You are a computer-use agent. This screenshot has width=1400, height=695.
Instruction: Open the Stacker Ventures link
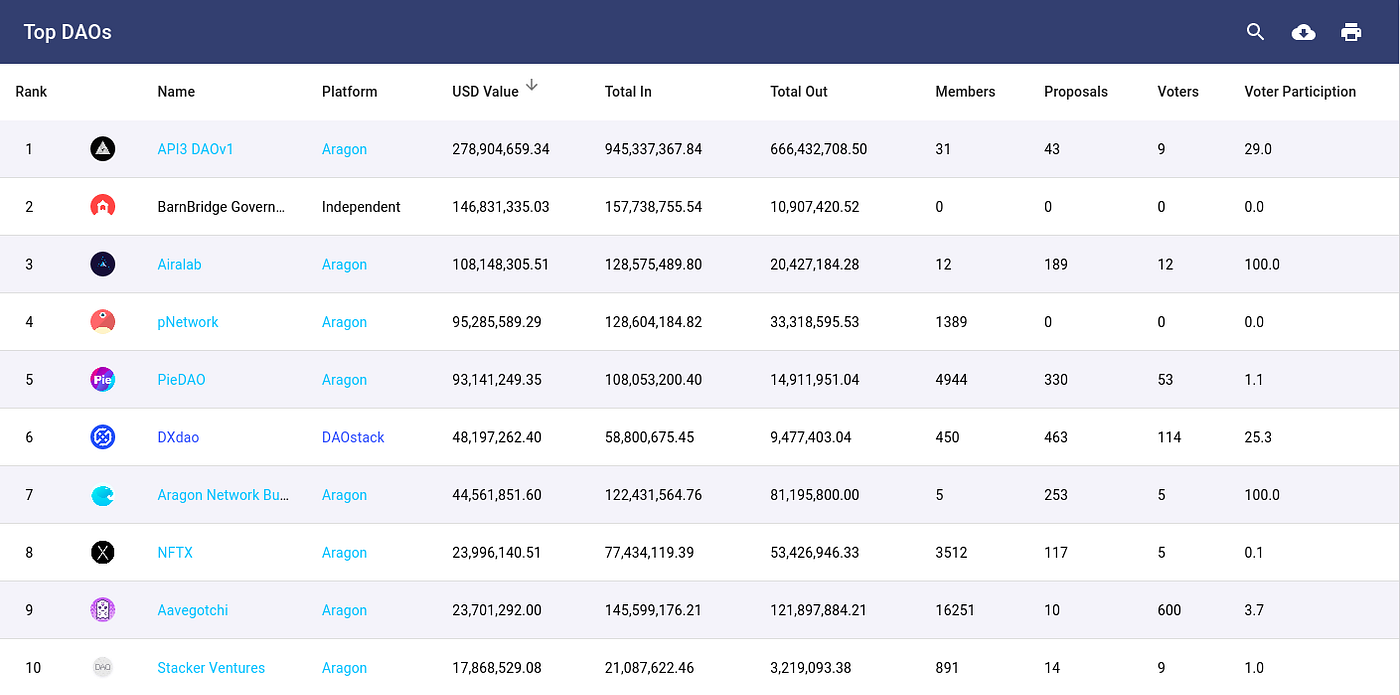[x=211, y=668]
